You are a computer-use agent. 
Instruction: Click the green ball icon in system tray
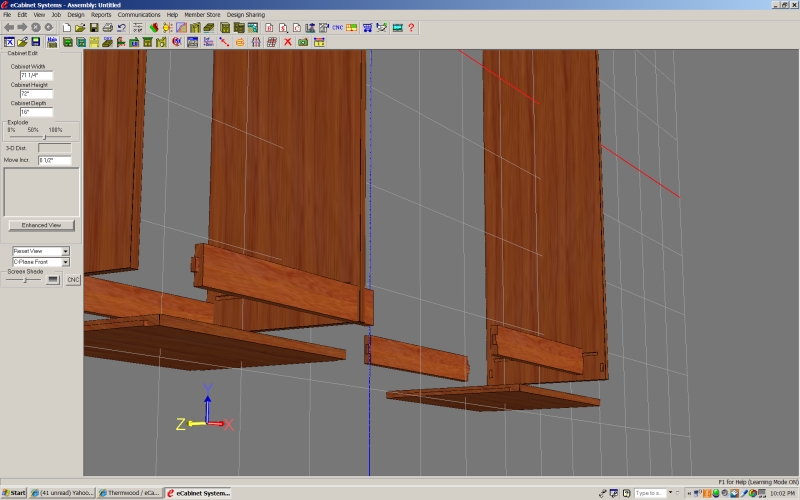716,493
